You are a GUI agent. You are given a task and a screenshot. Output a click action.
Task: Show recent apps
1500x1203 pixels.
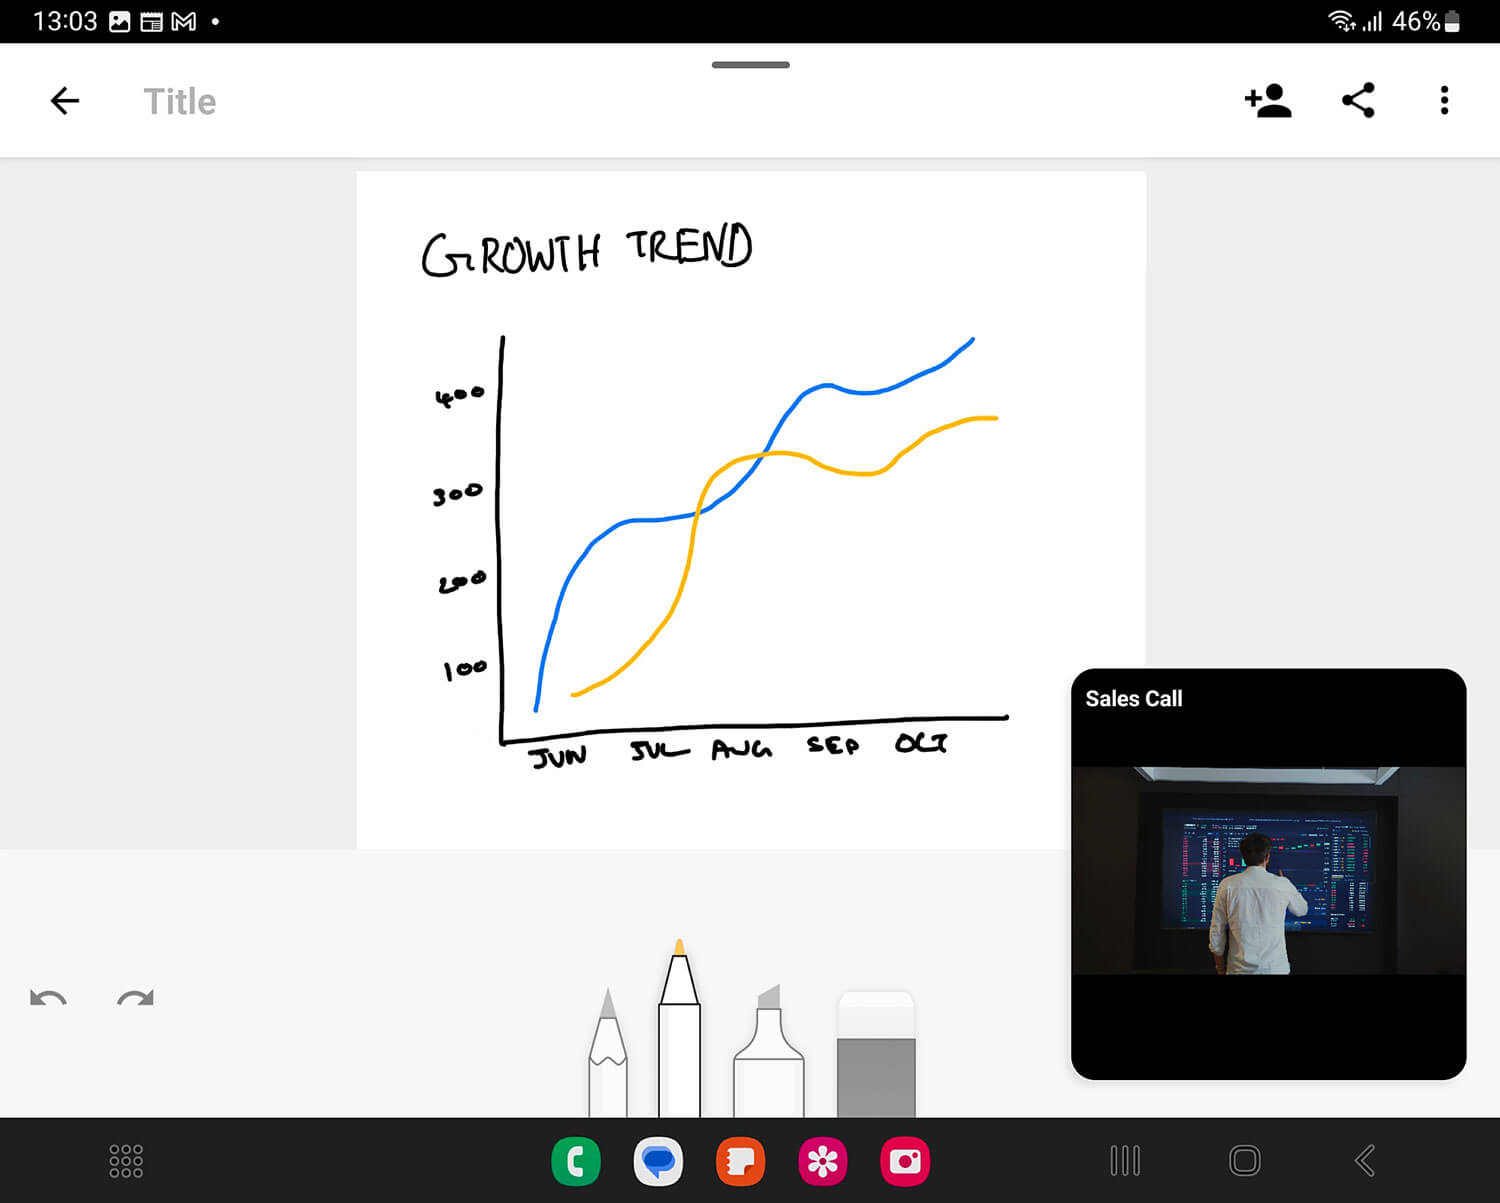coord(1125,1161)
